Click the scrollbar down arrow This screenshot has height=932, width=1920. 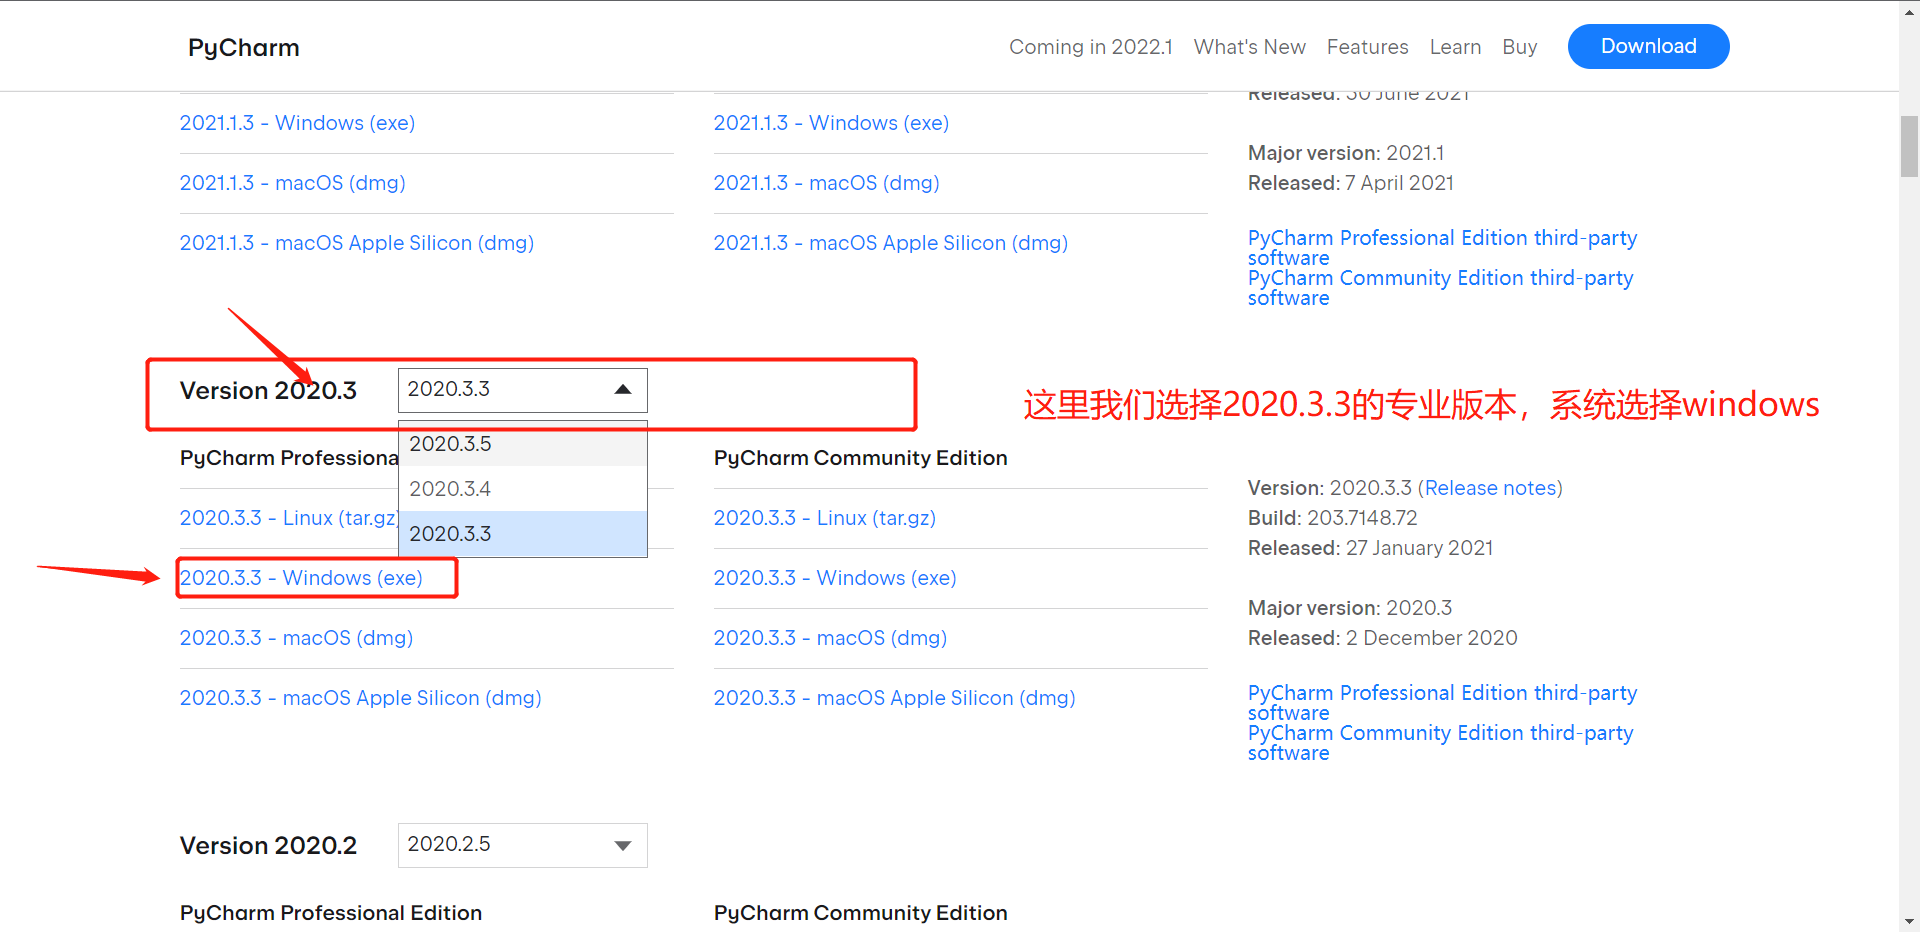click(x=1909, y=921)
